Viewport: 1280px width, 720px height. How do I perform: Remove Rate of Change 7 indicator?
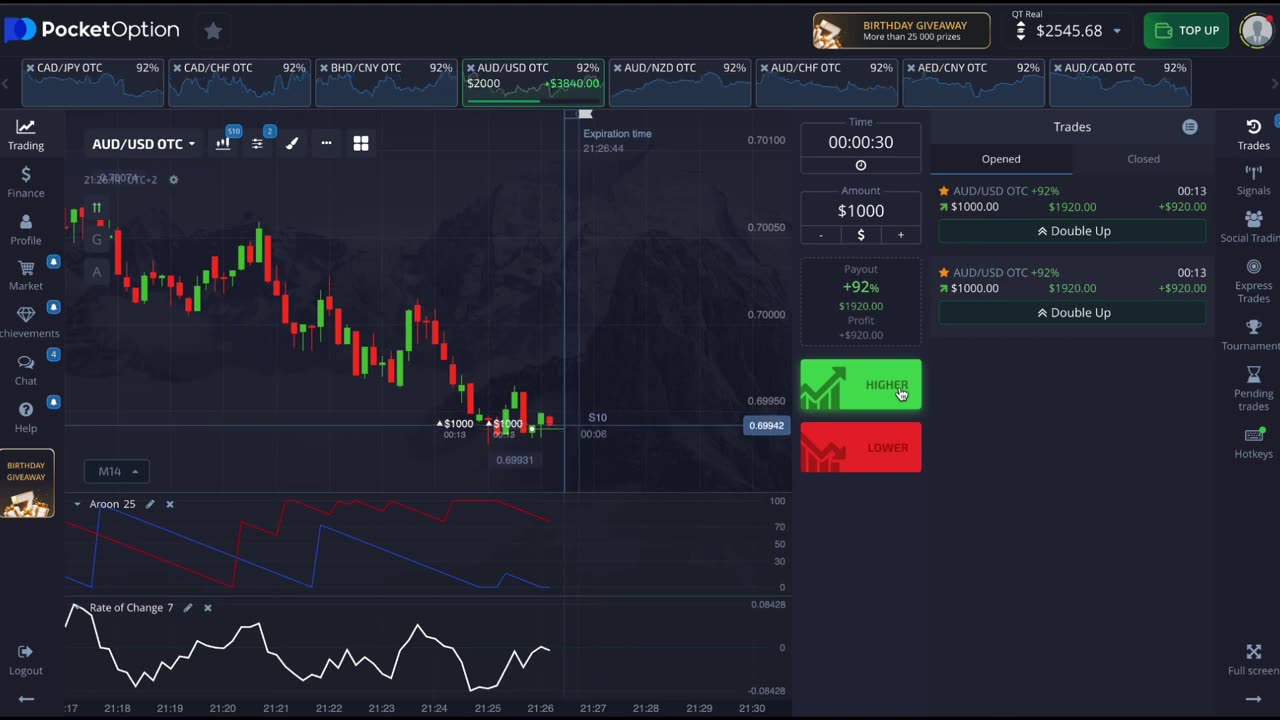coord(208,608)
